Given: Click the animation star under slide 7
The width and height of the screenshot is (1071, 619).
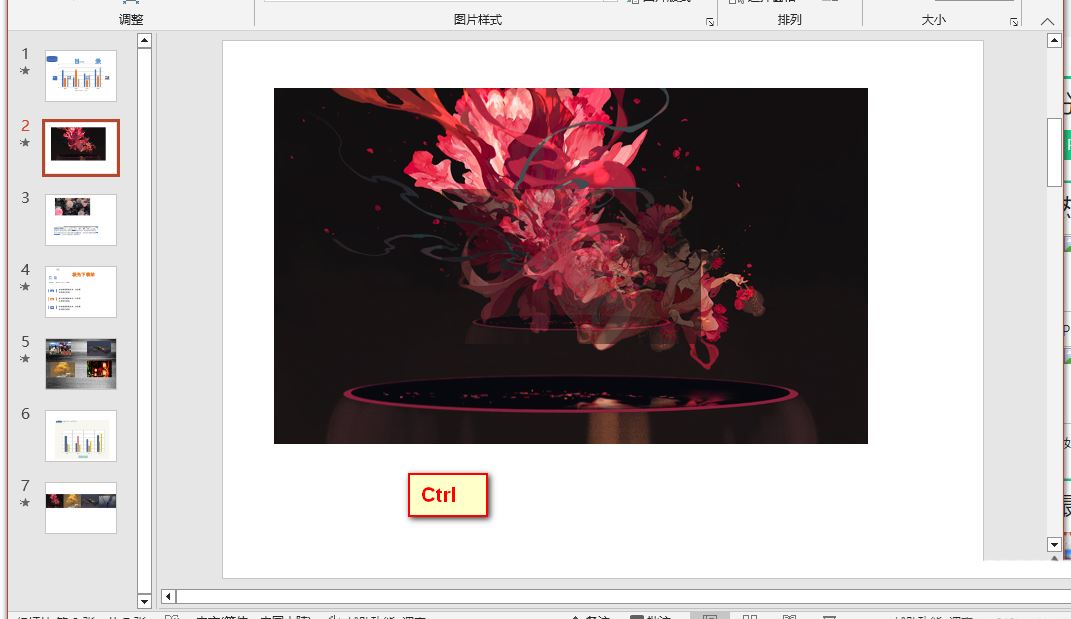Looking at the screenshot, I should [x=26, y=503].
